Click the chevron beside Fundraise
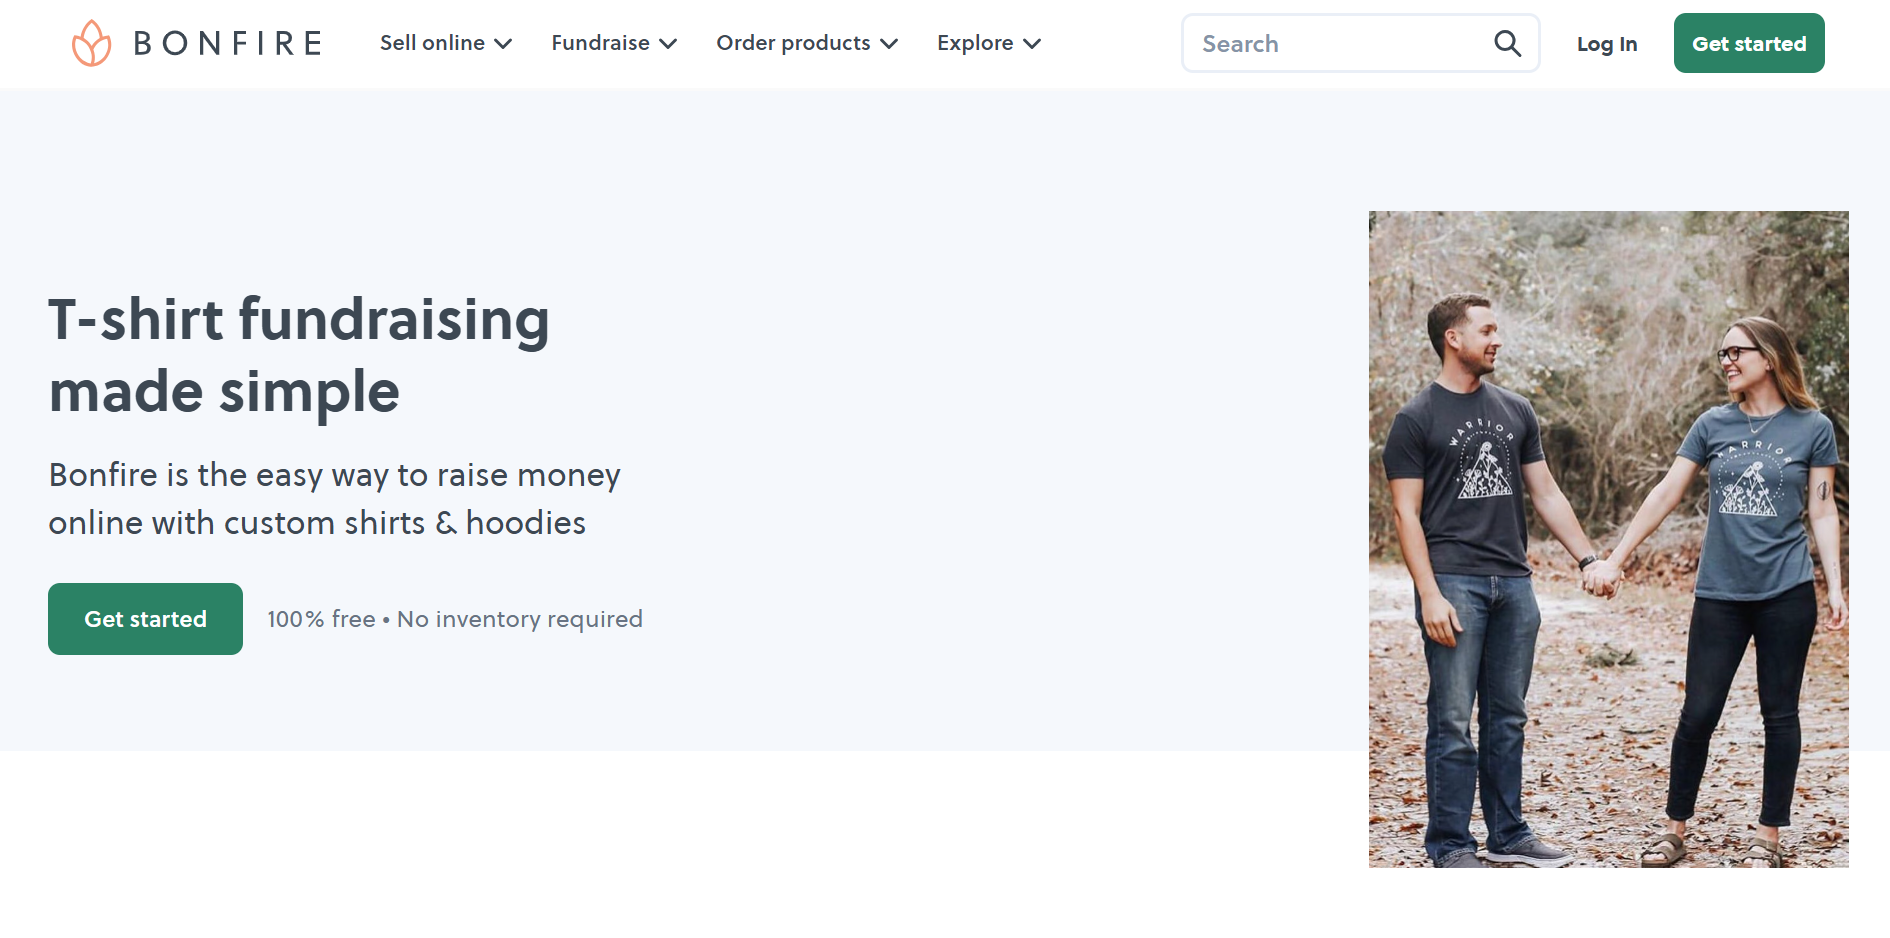Viewport: 1890px width, 938px height. [x=669, y=44]
